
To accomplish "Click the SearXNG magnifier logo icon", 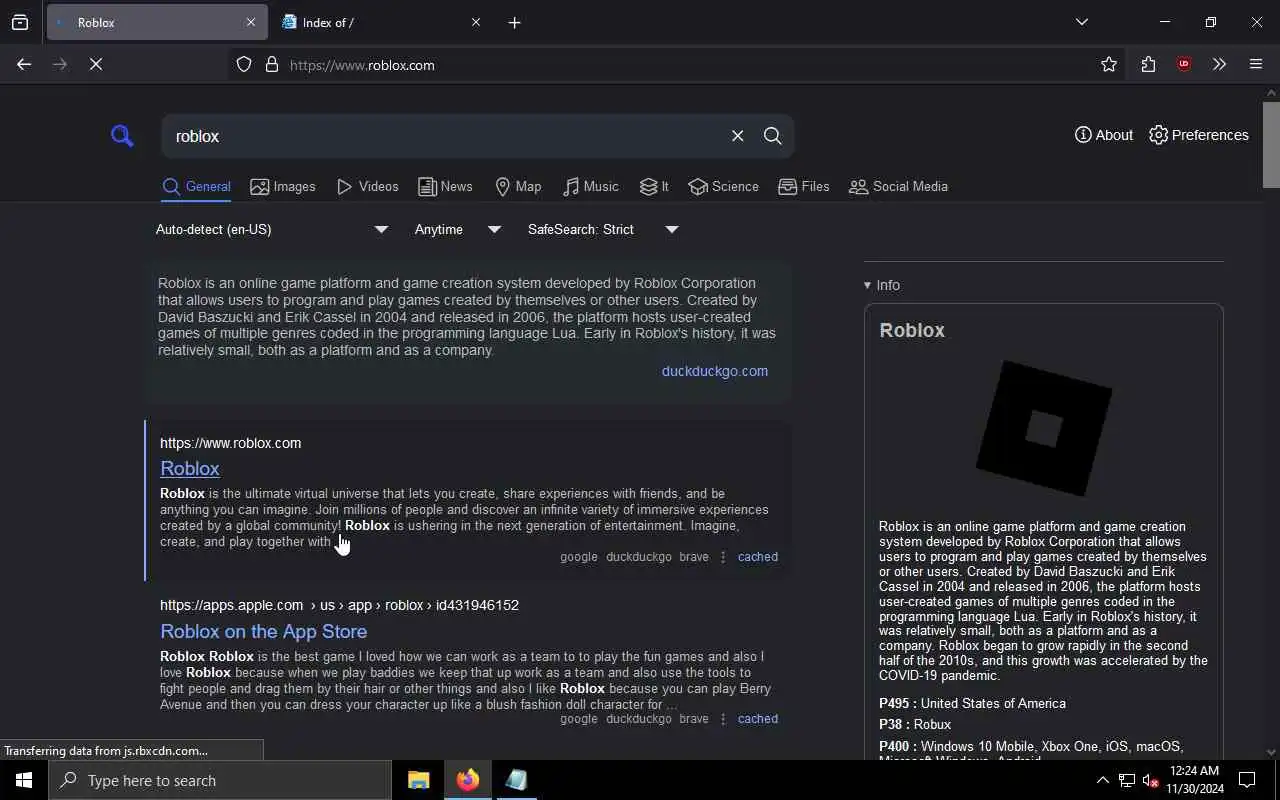I will (x=122, y=135).
